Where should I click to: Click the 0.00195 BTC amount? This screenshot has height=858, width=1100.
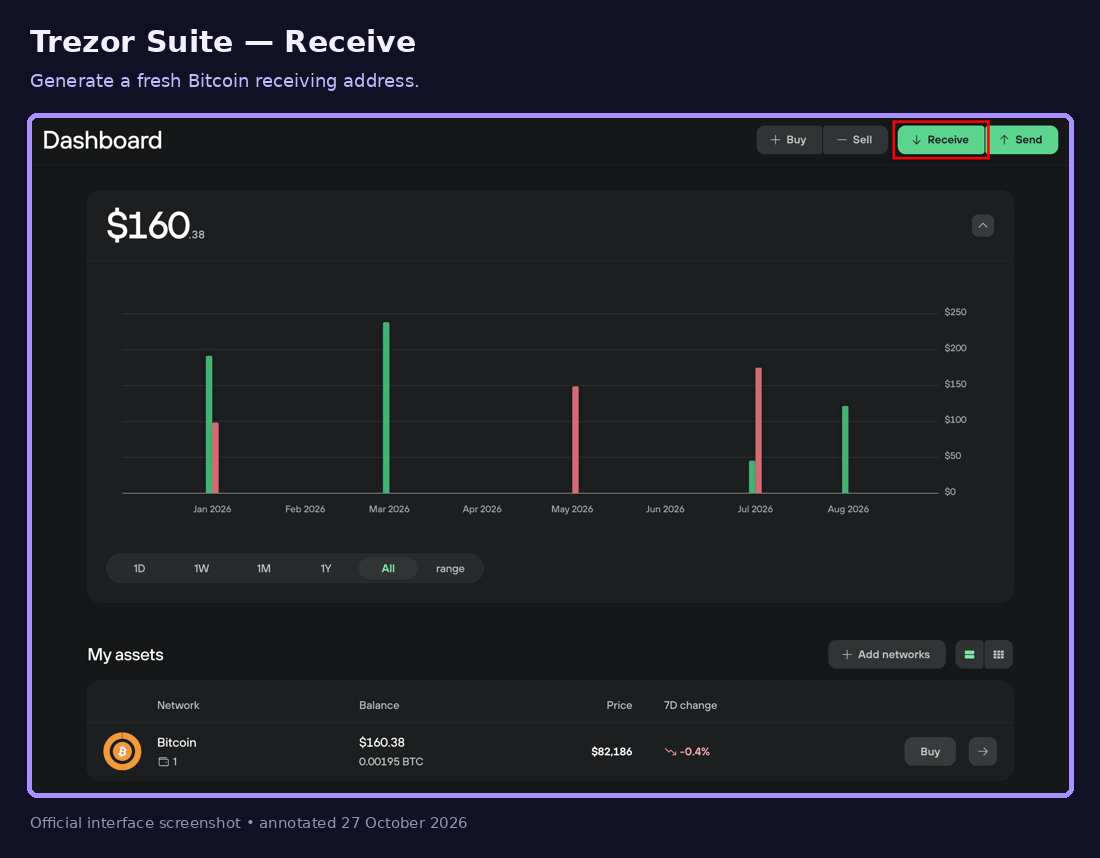391,762
